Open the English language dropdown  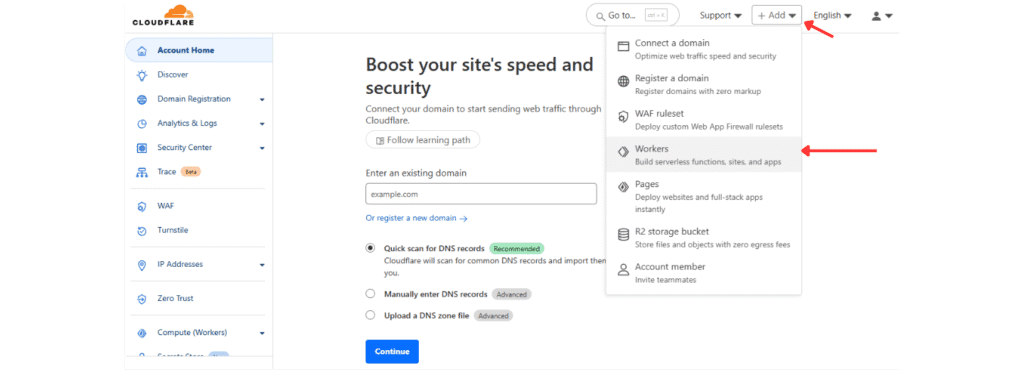pos(832,16)
